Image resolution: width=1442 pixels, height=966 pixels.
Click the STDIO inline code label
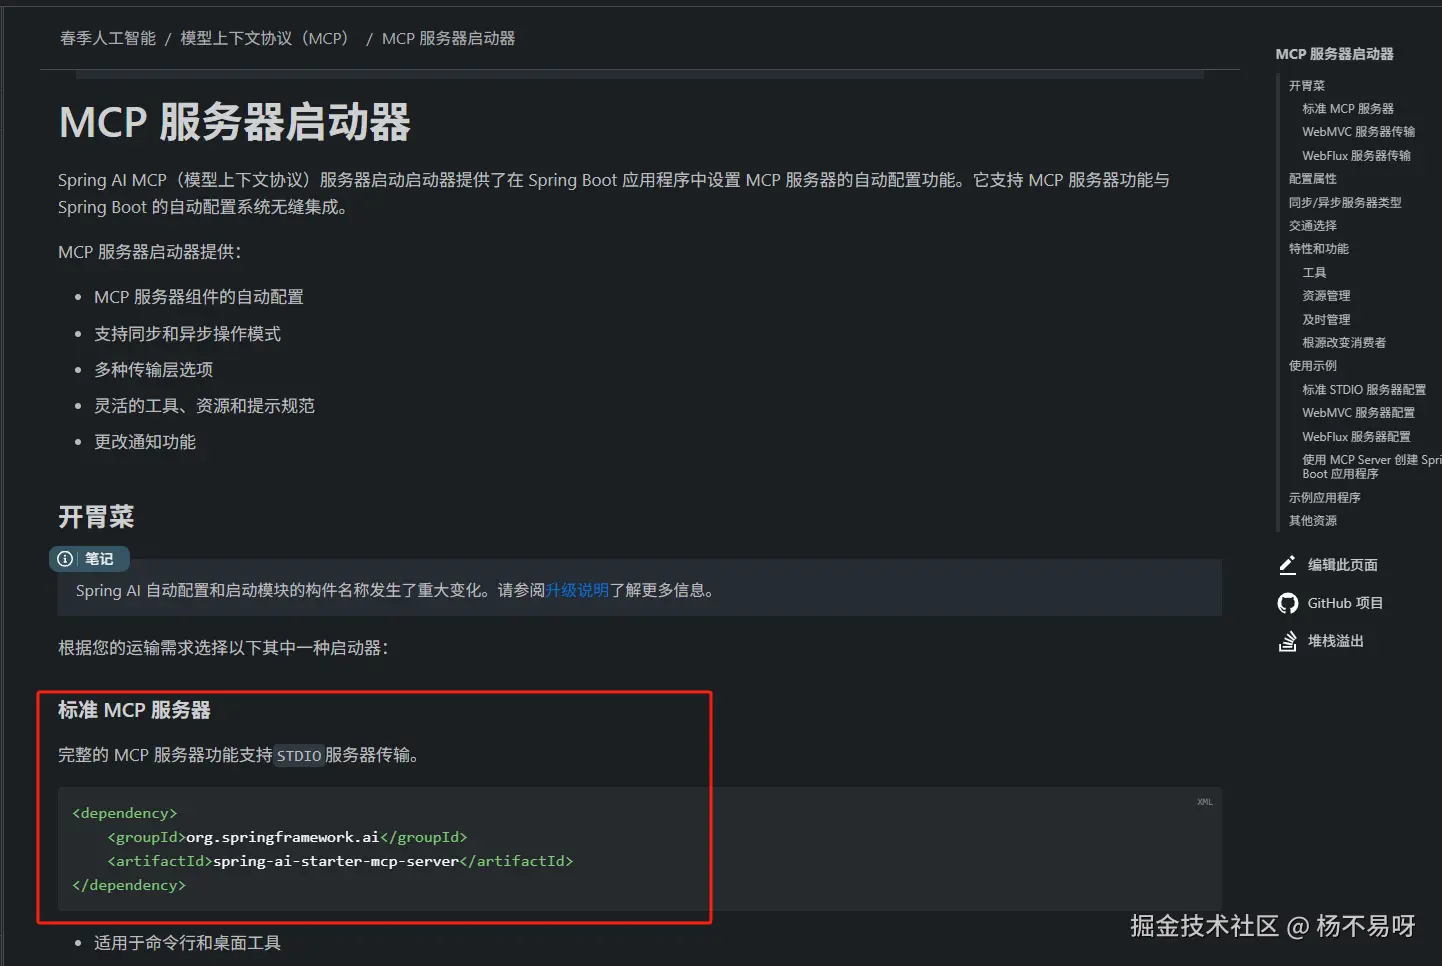pyautogui.click(x=299, y=756)
